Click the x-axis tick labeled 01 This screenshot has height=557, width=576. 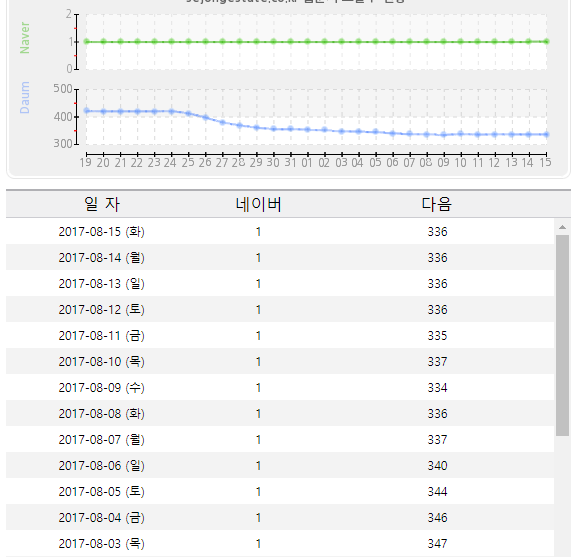click(x=307, y=162)
